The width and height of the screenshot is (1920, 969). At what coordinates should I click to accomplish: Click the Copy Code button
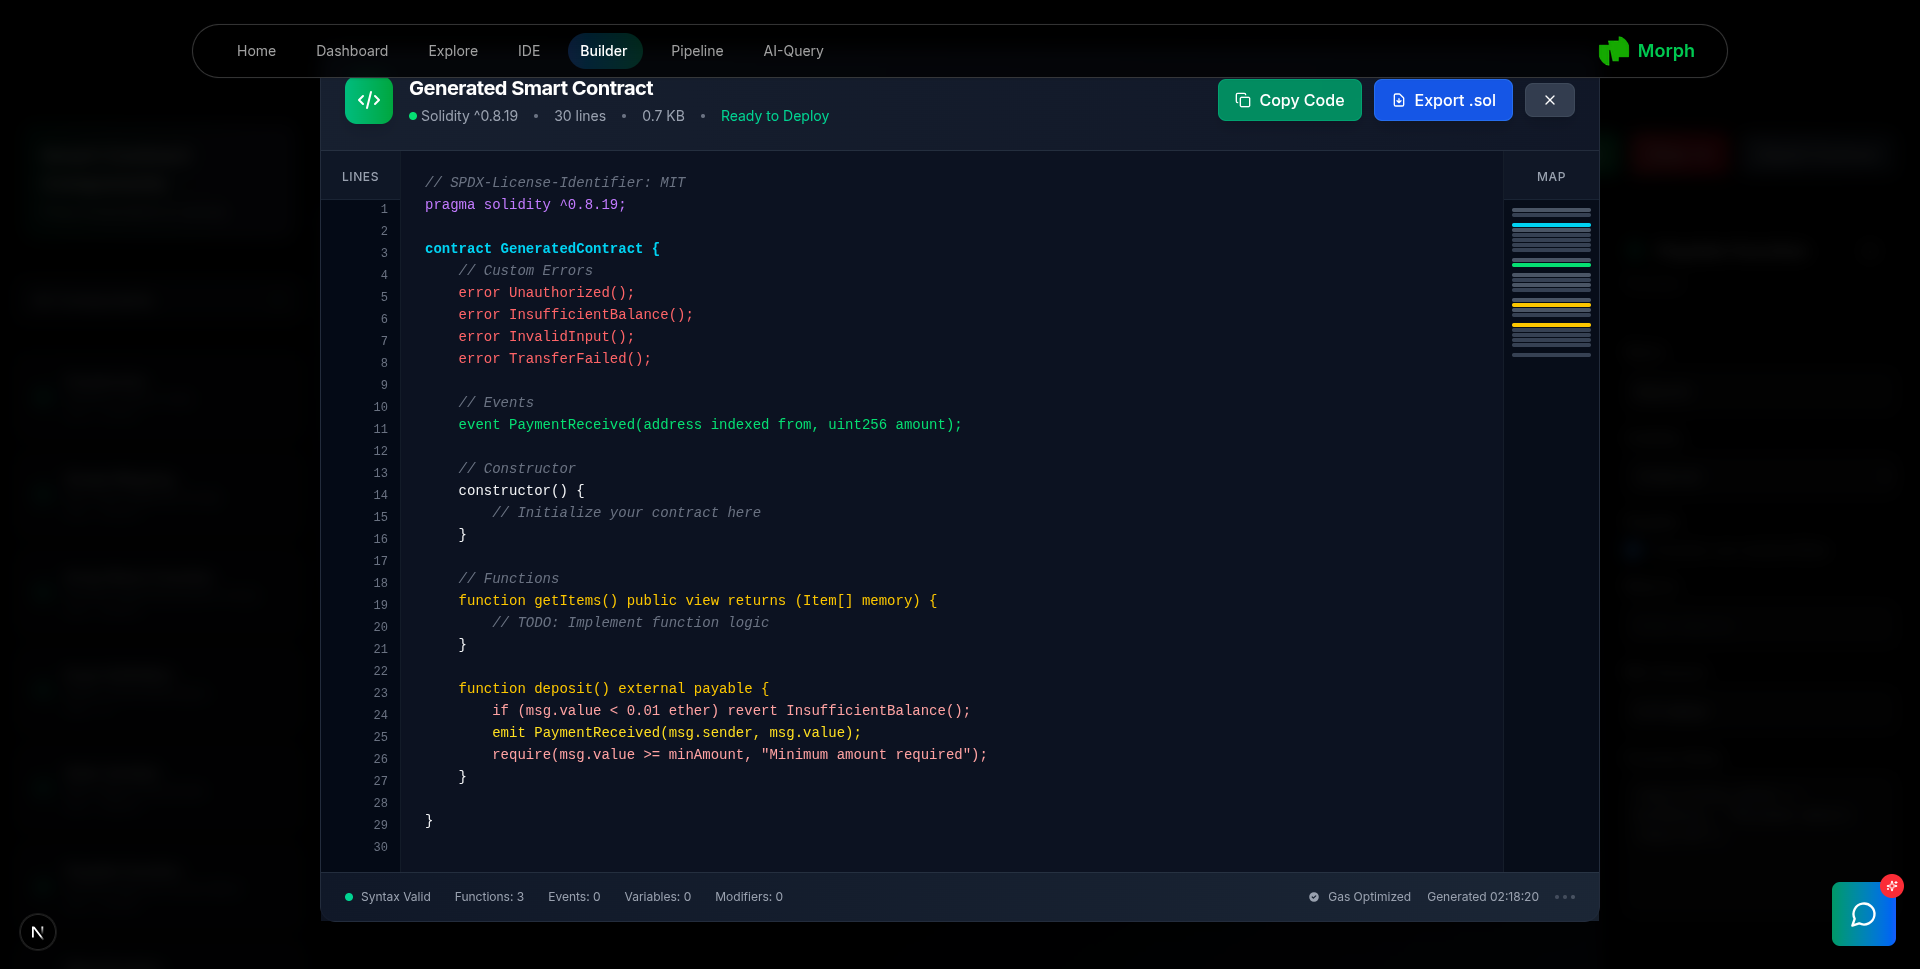(1289, 100)
